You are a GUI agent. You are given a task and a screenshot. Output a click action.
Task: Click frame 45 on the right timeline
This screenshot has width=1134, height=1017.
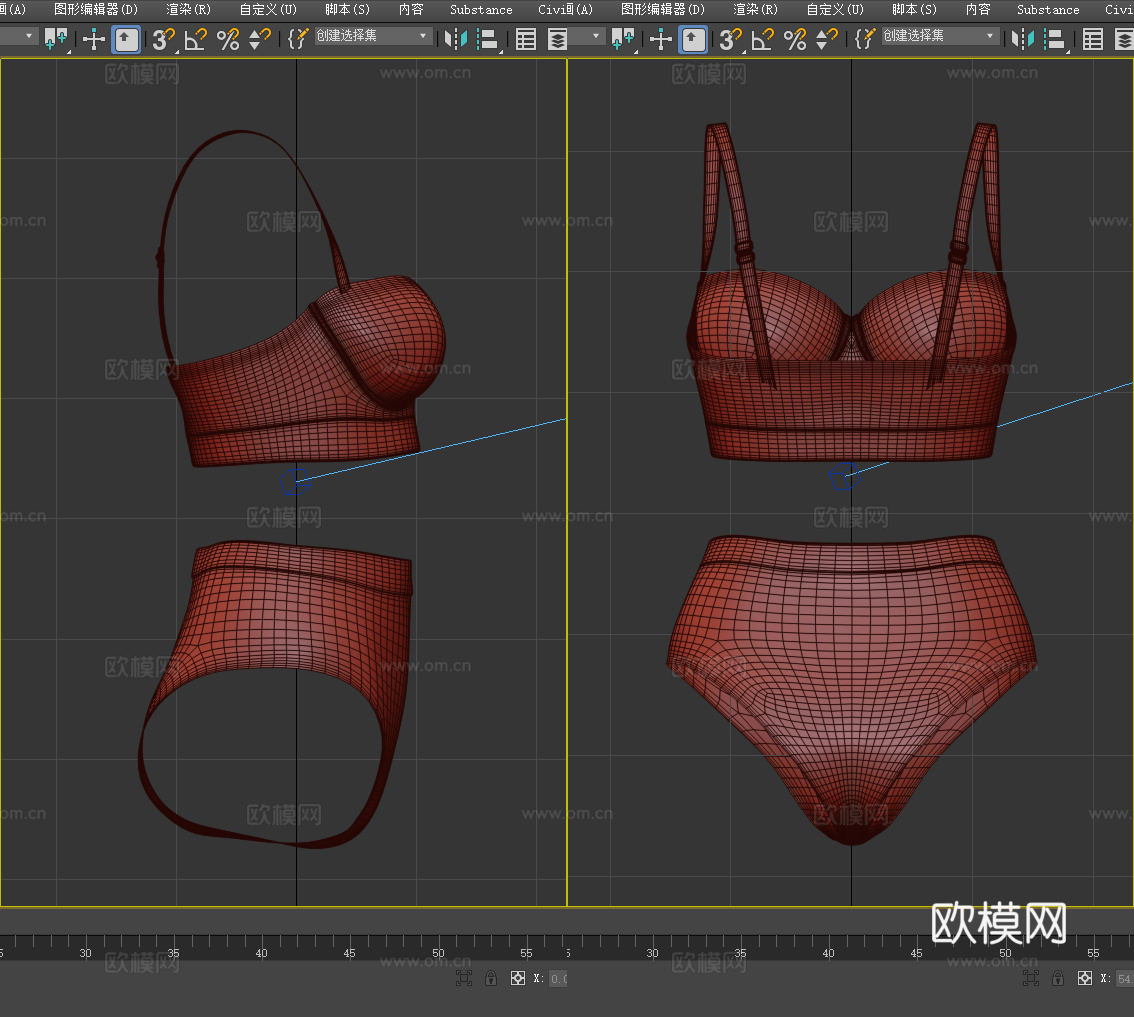916,953
